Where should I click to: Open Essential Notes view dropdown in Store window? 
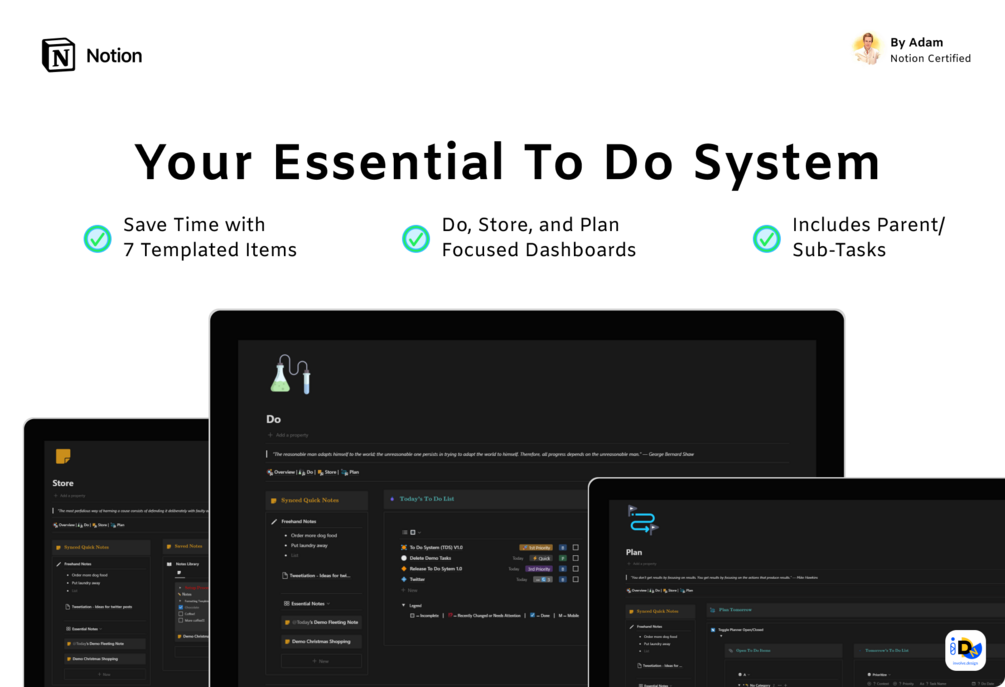pos(101,629)
